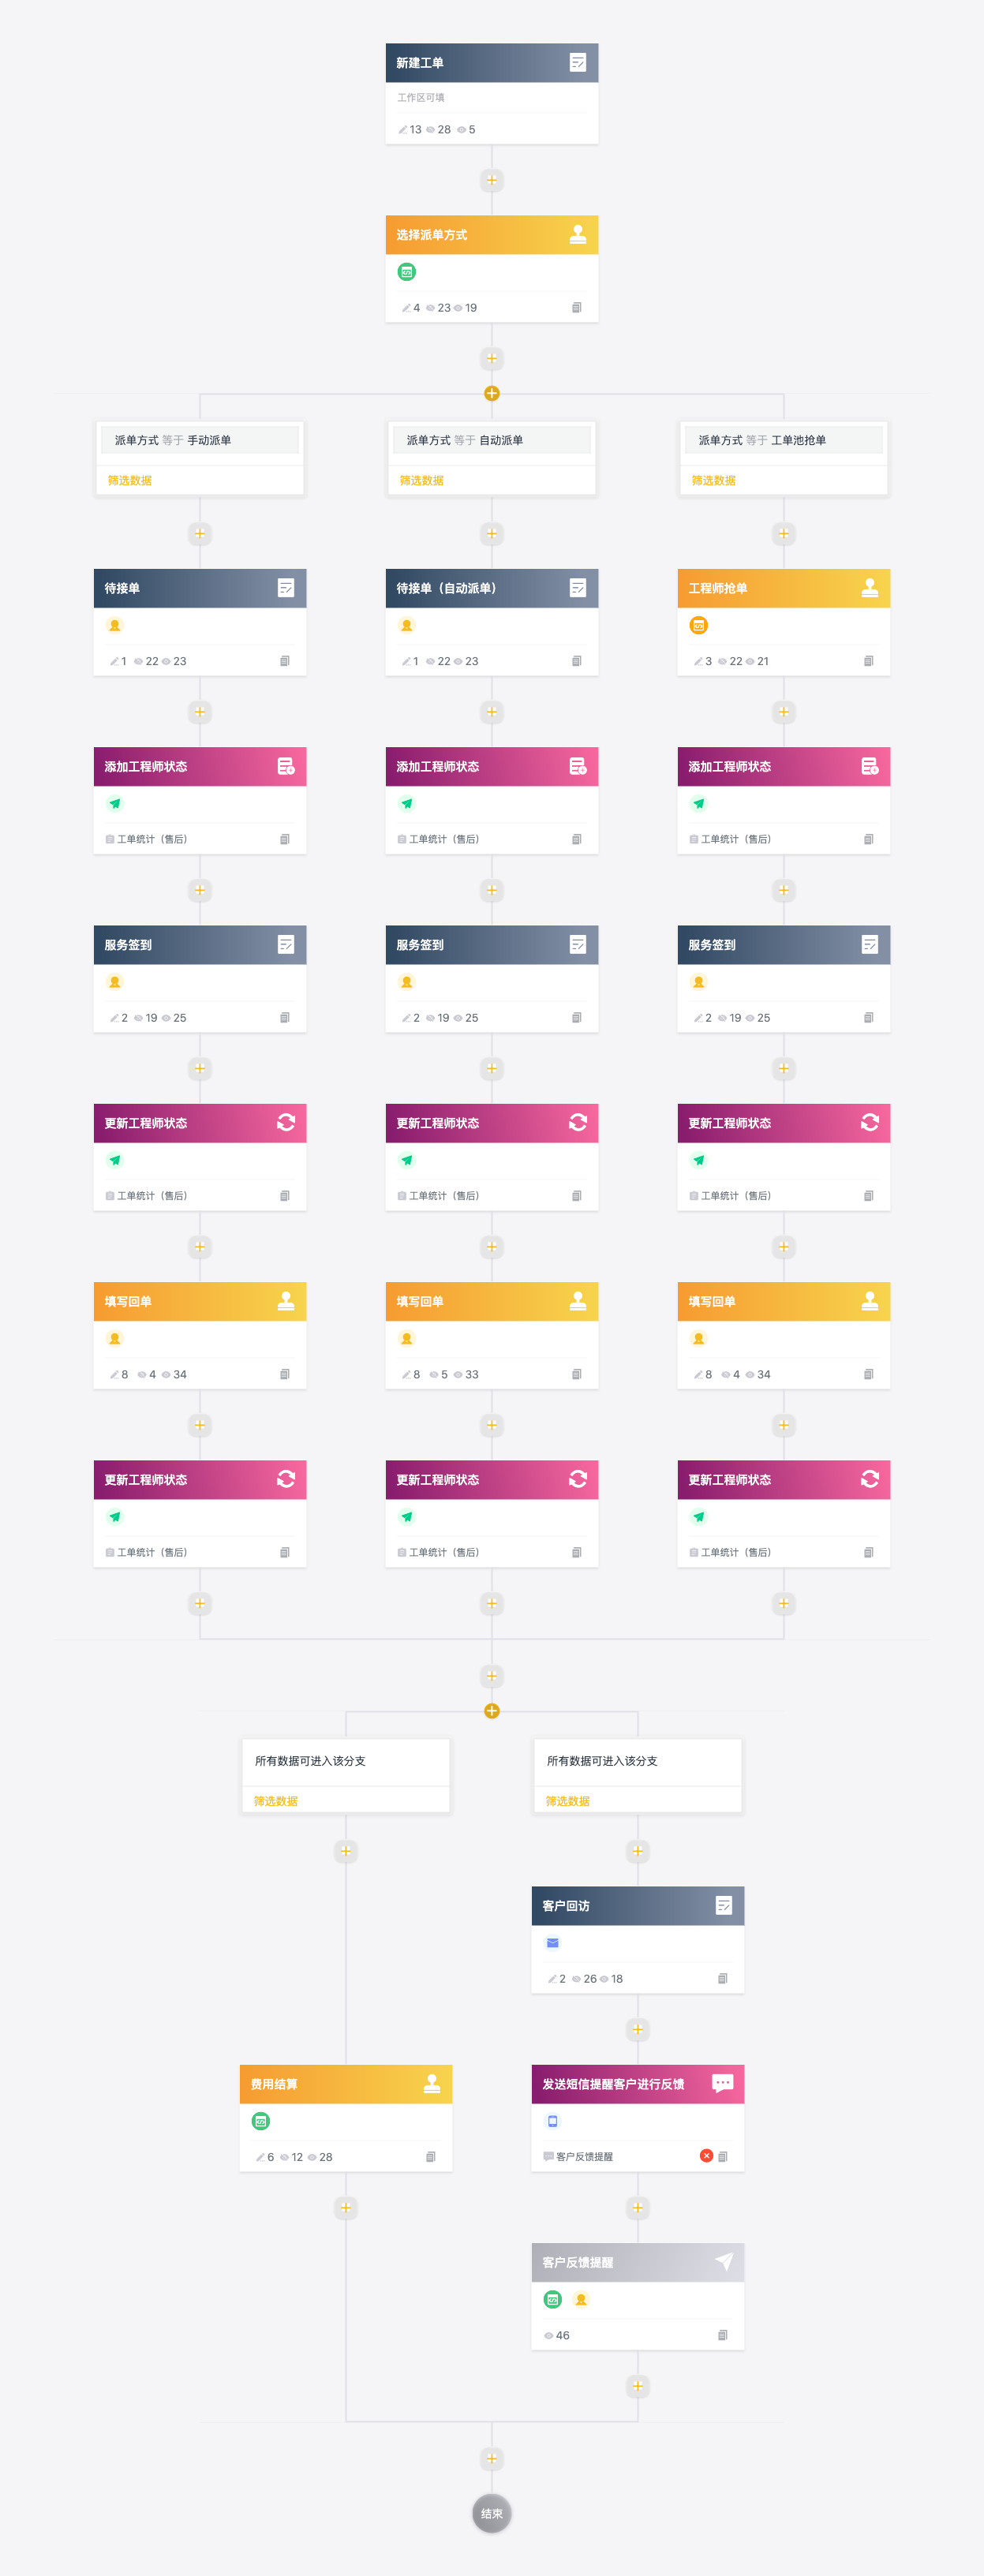Add branch via orange plus under 选择派单方式
Viewport: 984px width, 2576px height.
click(x=491, y=393)
